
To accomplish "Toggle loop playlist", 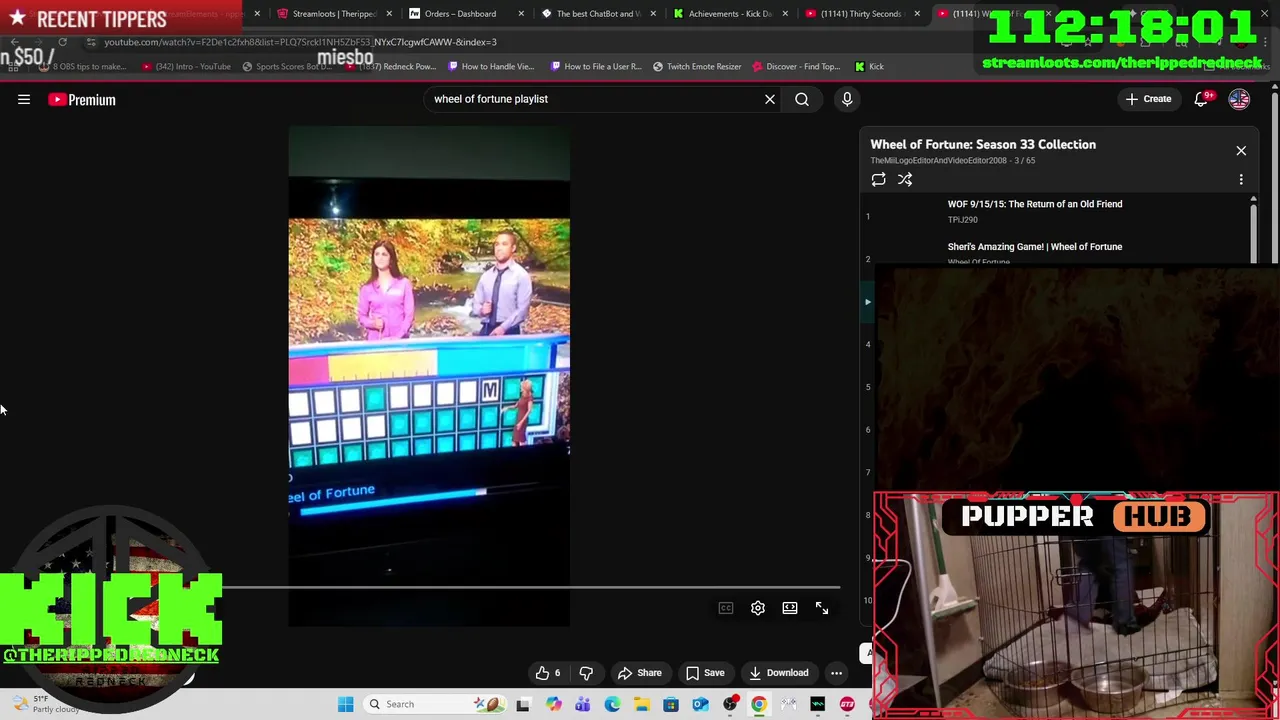I will click(878, 179).
